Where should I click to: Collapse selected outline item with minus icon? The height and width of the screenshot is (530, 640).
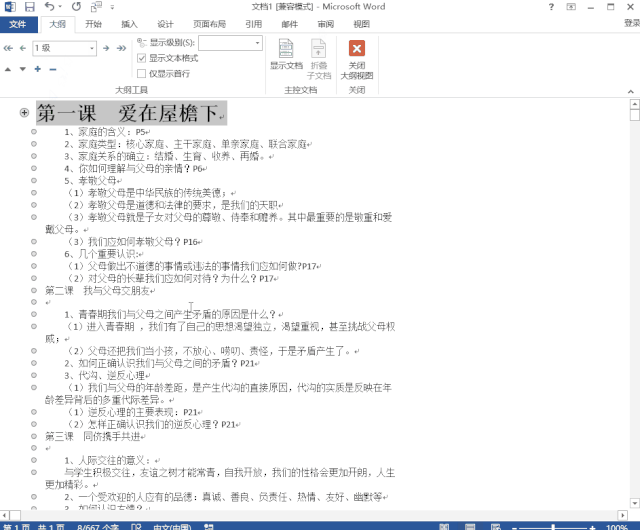[x=53, y=69]
